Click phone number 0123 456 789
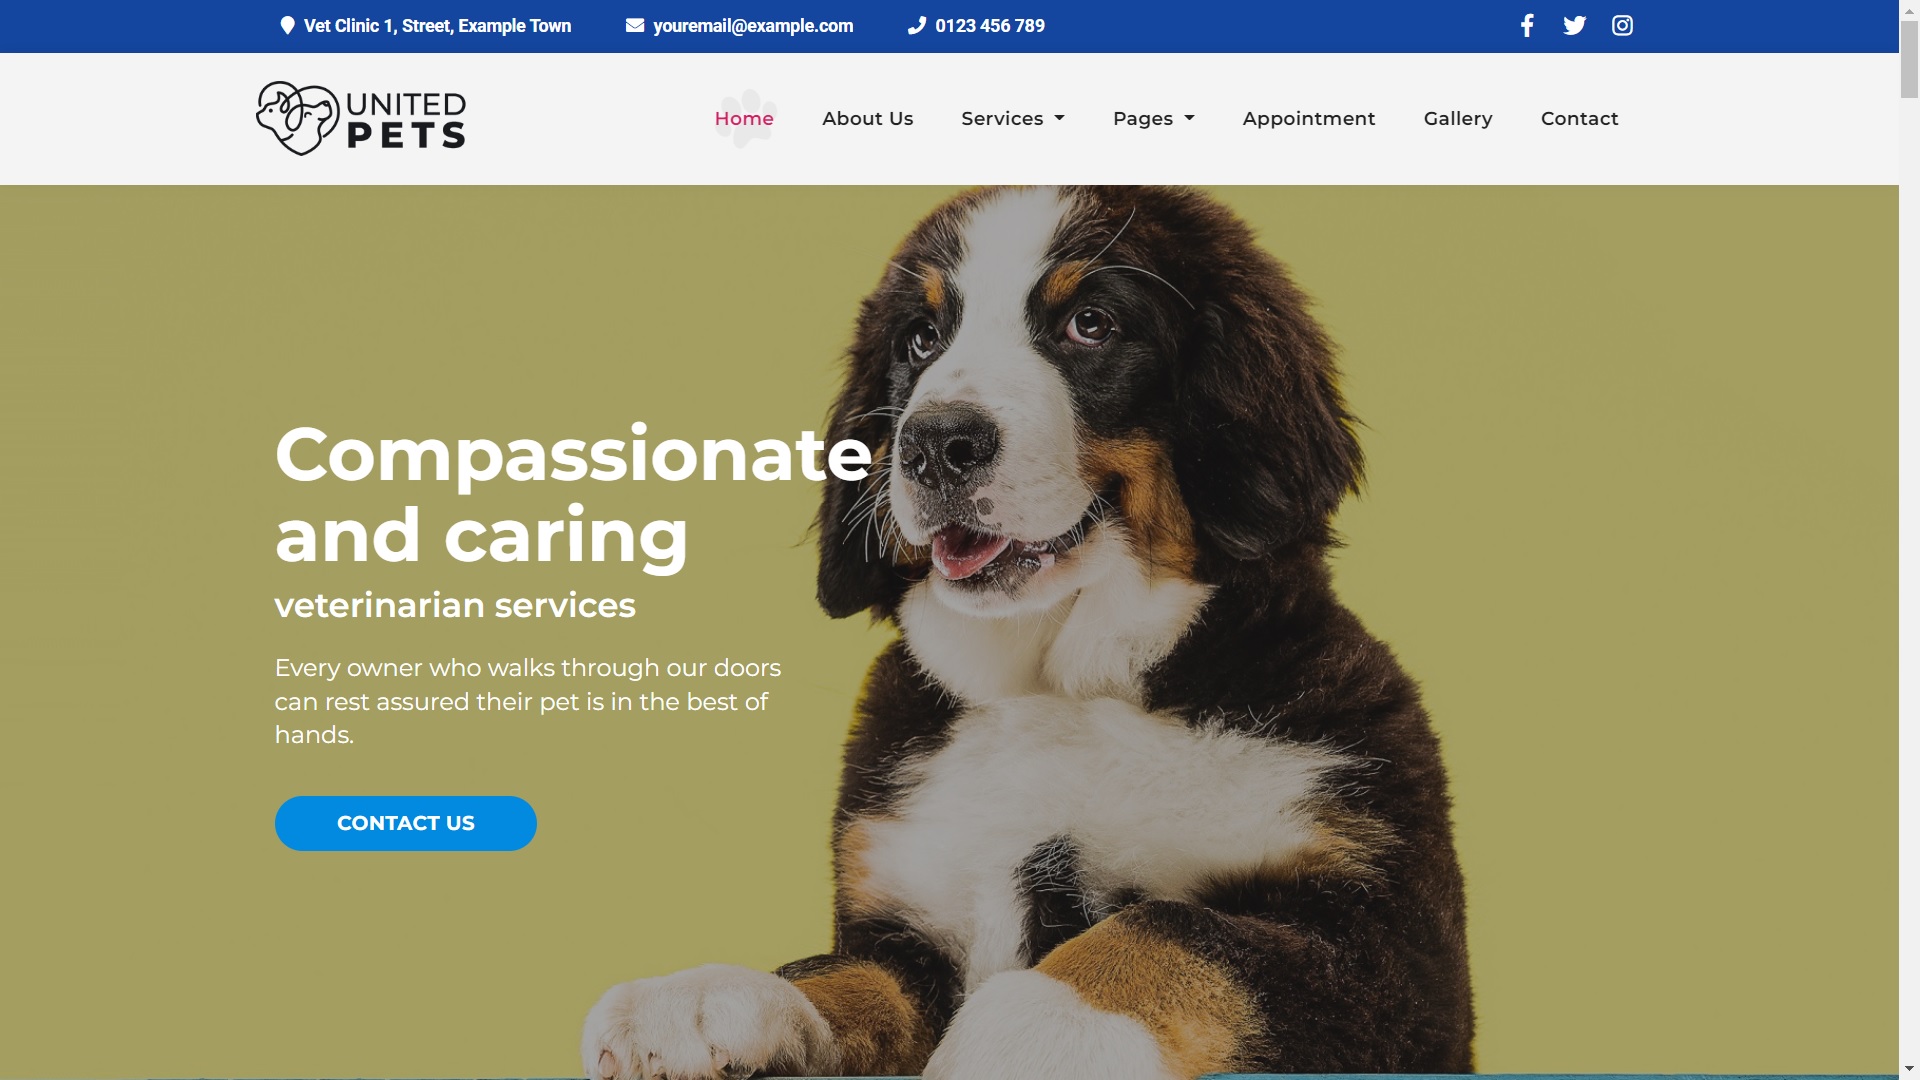 click(x=990, y=26)
